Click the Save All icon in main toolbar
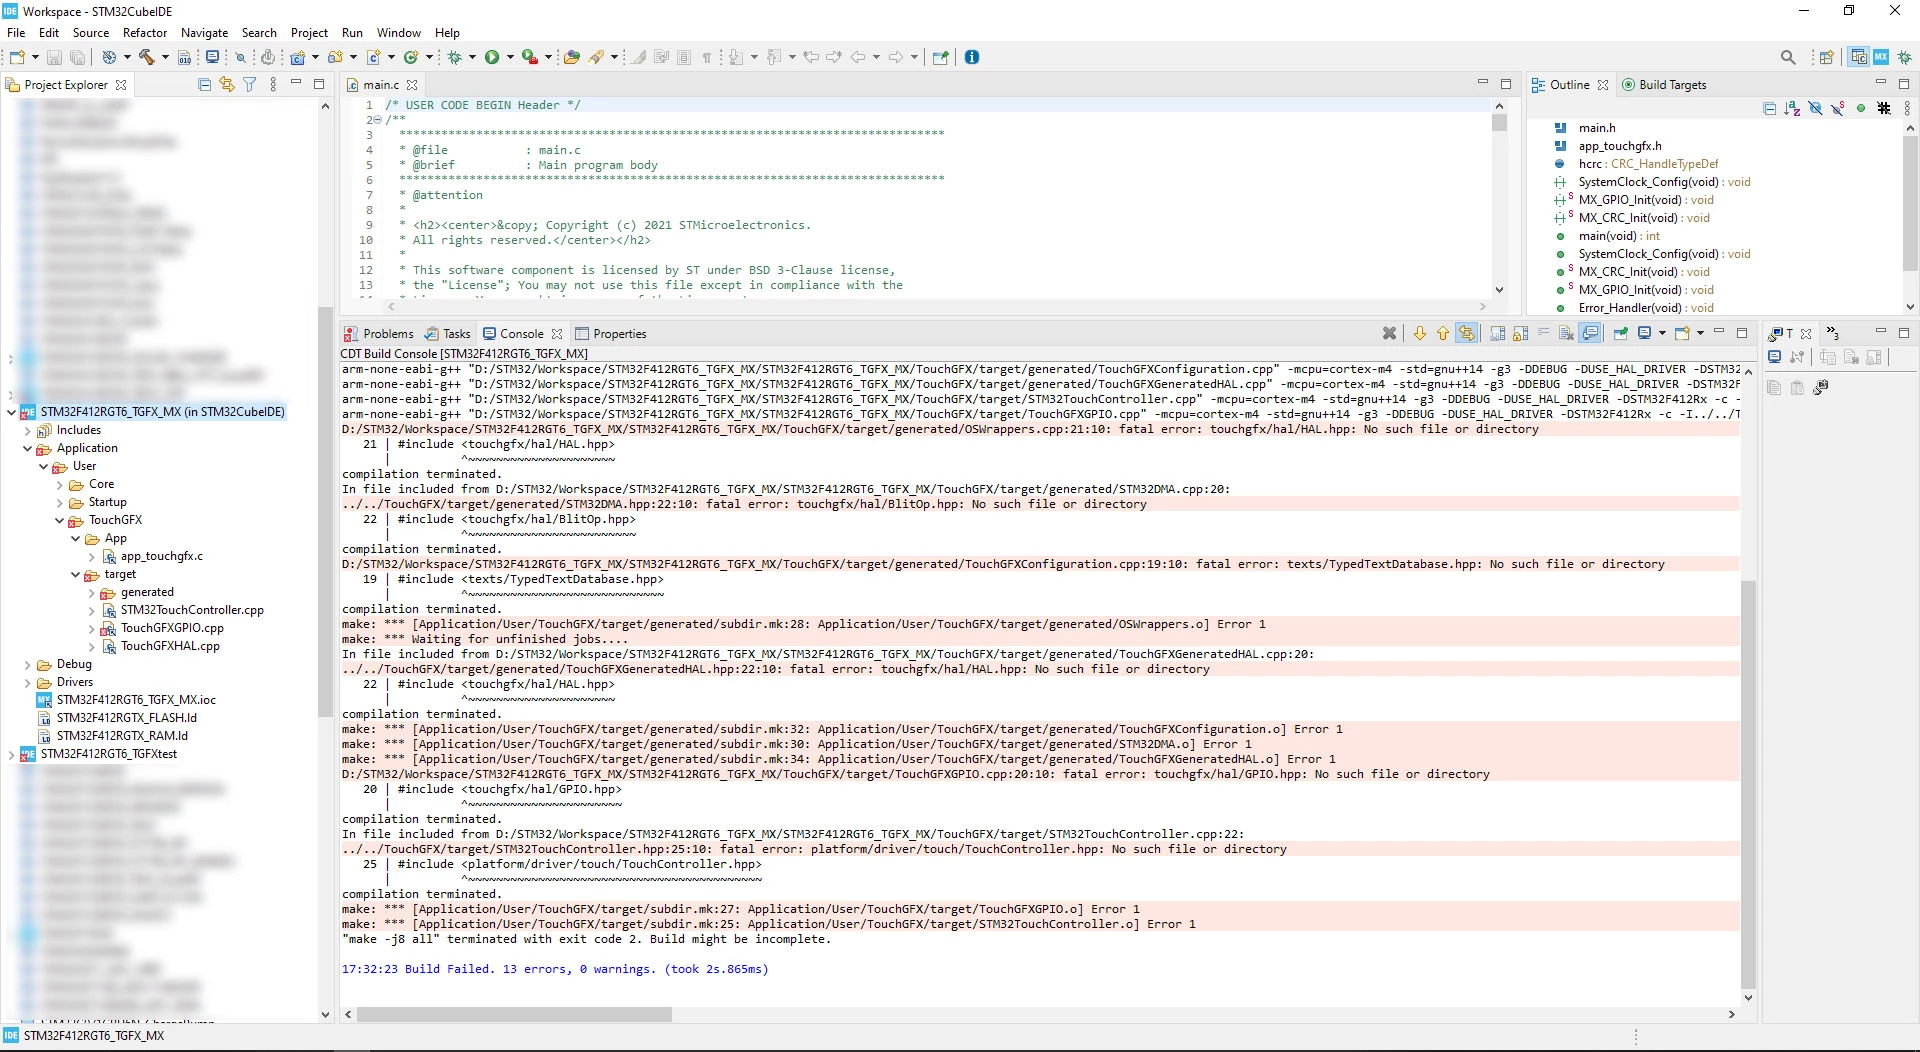This screenshot has width=1920, height=1052. tap(77, 57)
